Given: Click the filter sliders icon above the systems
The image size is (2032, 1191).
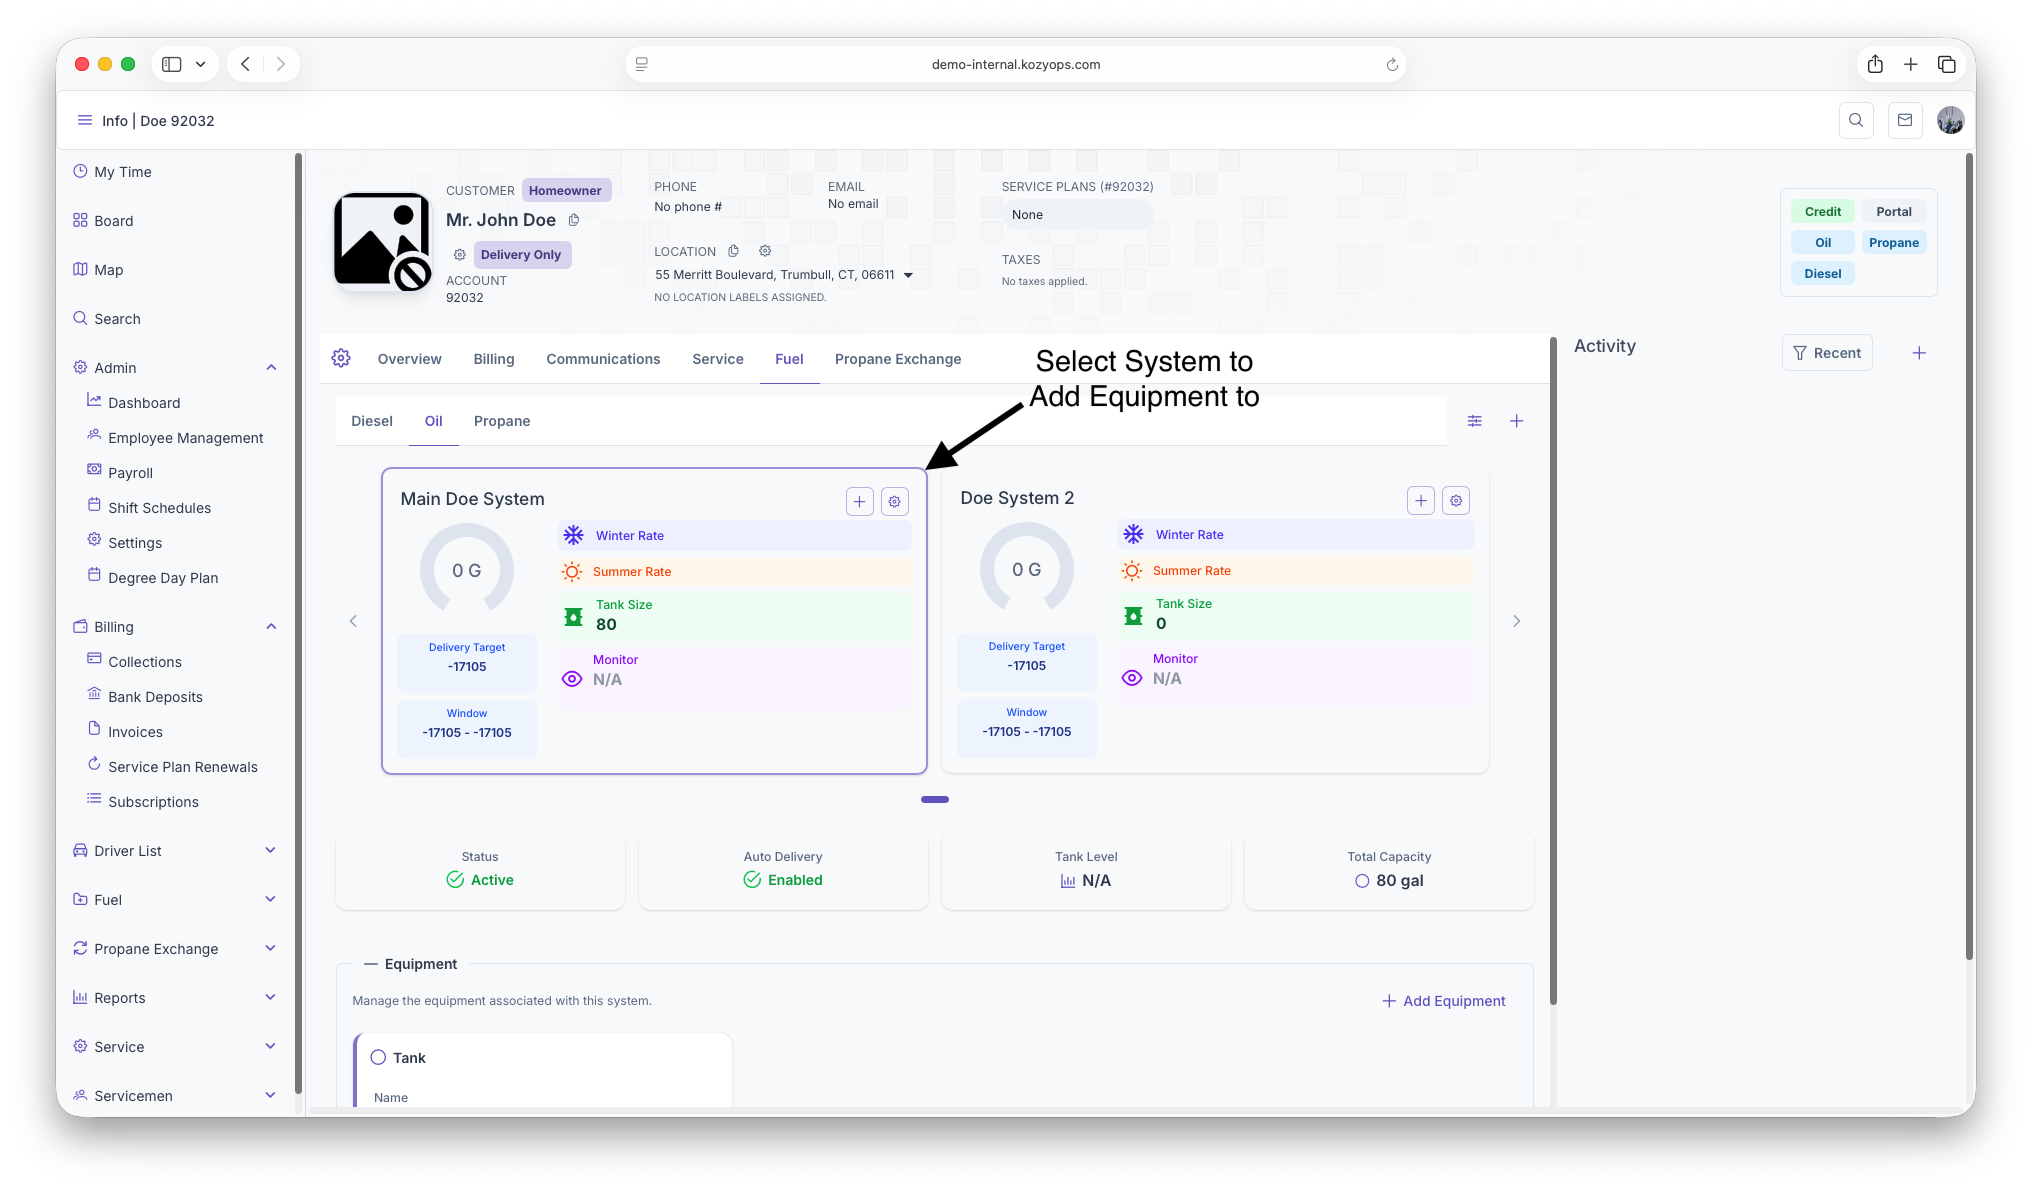Looking at the screenshot, I should pos(1474,421).
